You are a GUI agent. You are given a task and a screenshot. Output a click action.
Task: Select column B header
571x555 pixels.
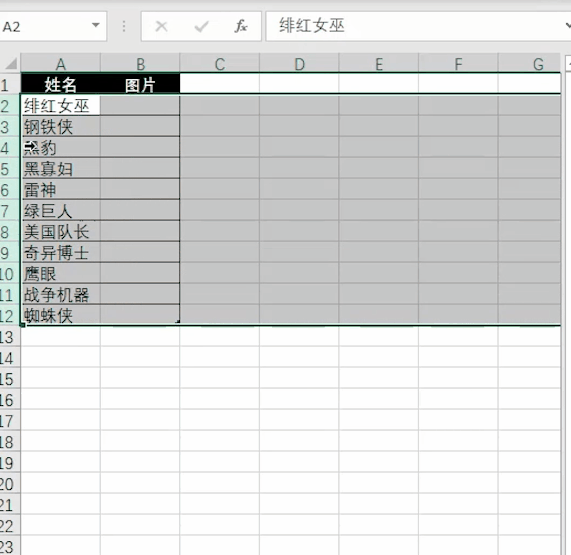(140, 63)
